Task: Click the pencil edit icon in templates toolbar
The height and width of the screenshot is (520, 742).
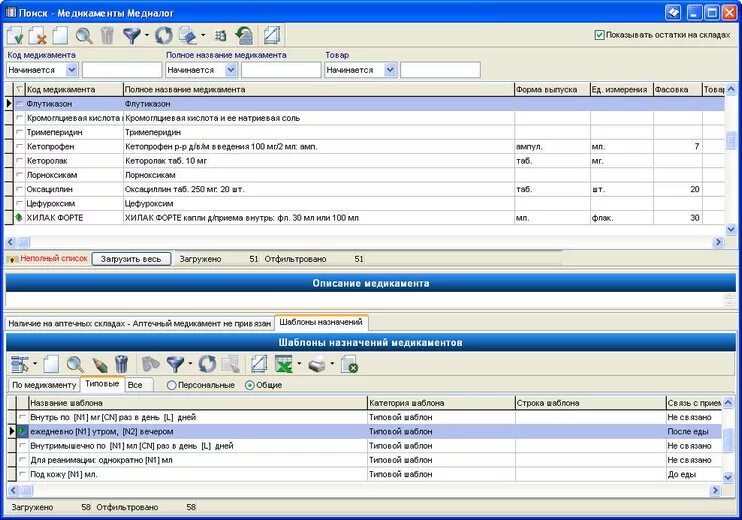Action: pos(99,364)
